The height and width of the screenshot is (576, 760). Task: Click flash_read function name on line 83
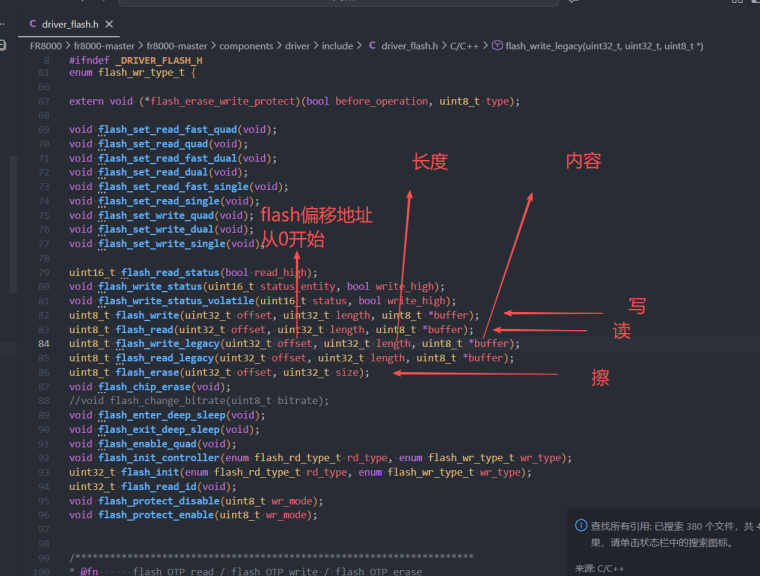click(144, 330)
